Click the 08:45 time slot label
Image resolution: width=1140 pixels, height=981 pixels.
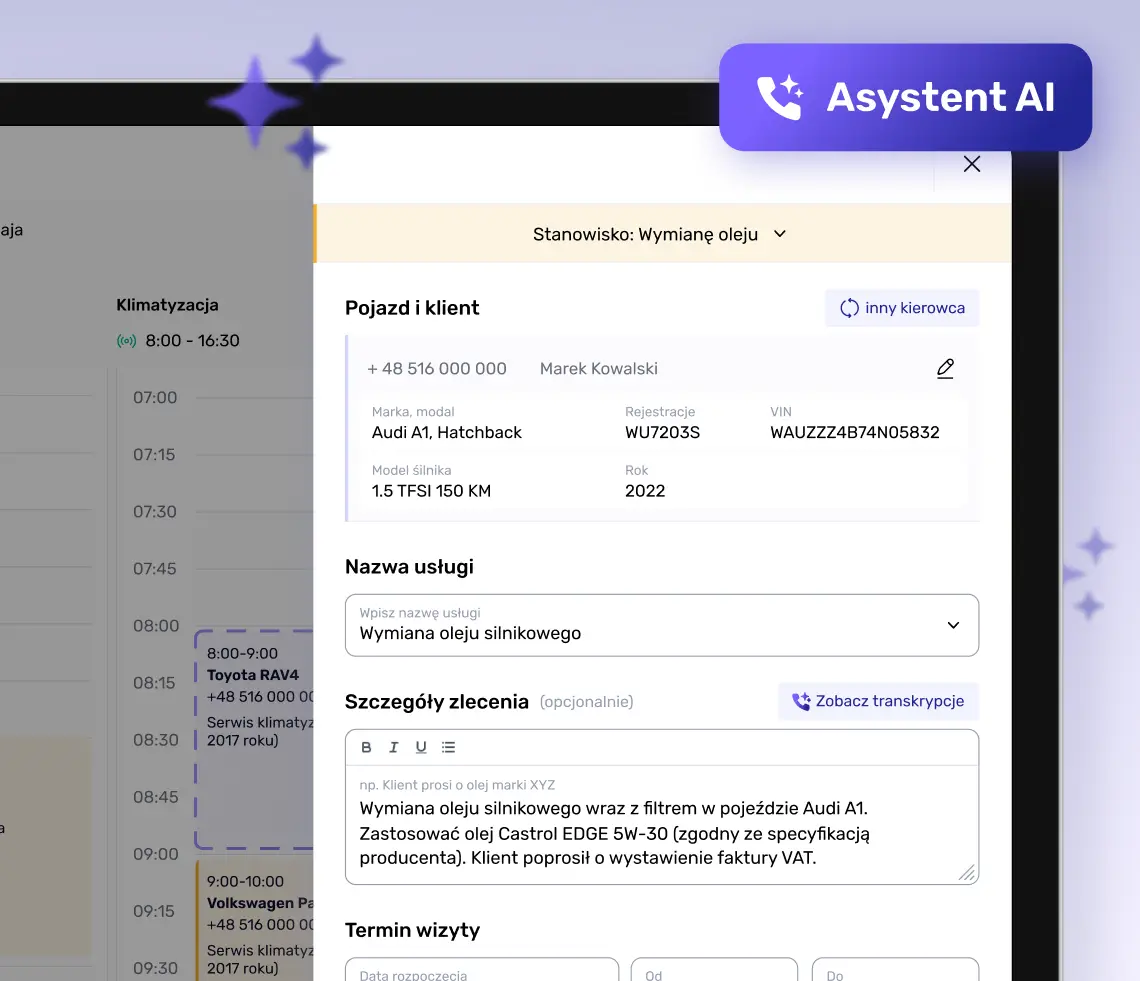(155, 797)
